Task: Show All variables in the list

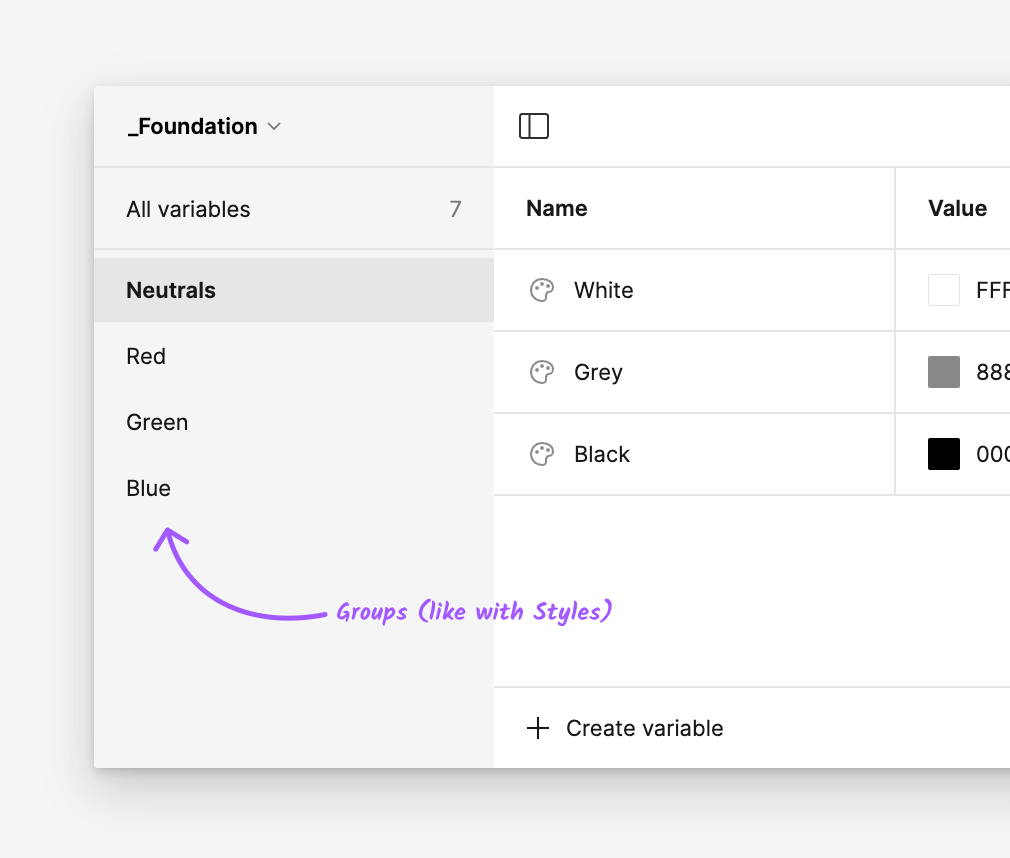Action: [188, 209]
